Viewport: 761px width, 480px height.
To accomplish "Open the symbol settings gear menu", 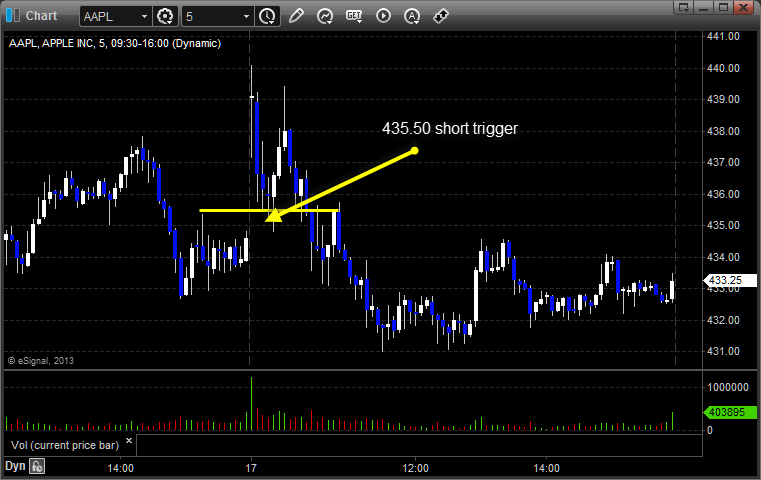I will 165,16.
